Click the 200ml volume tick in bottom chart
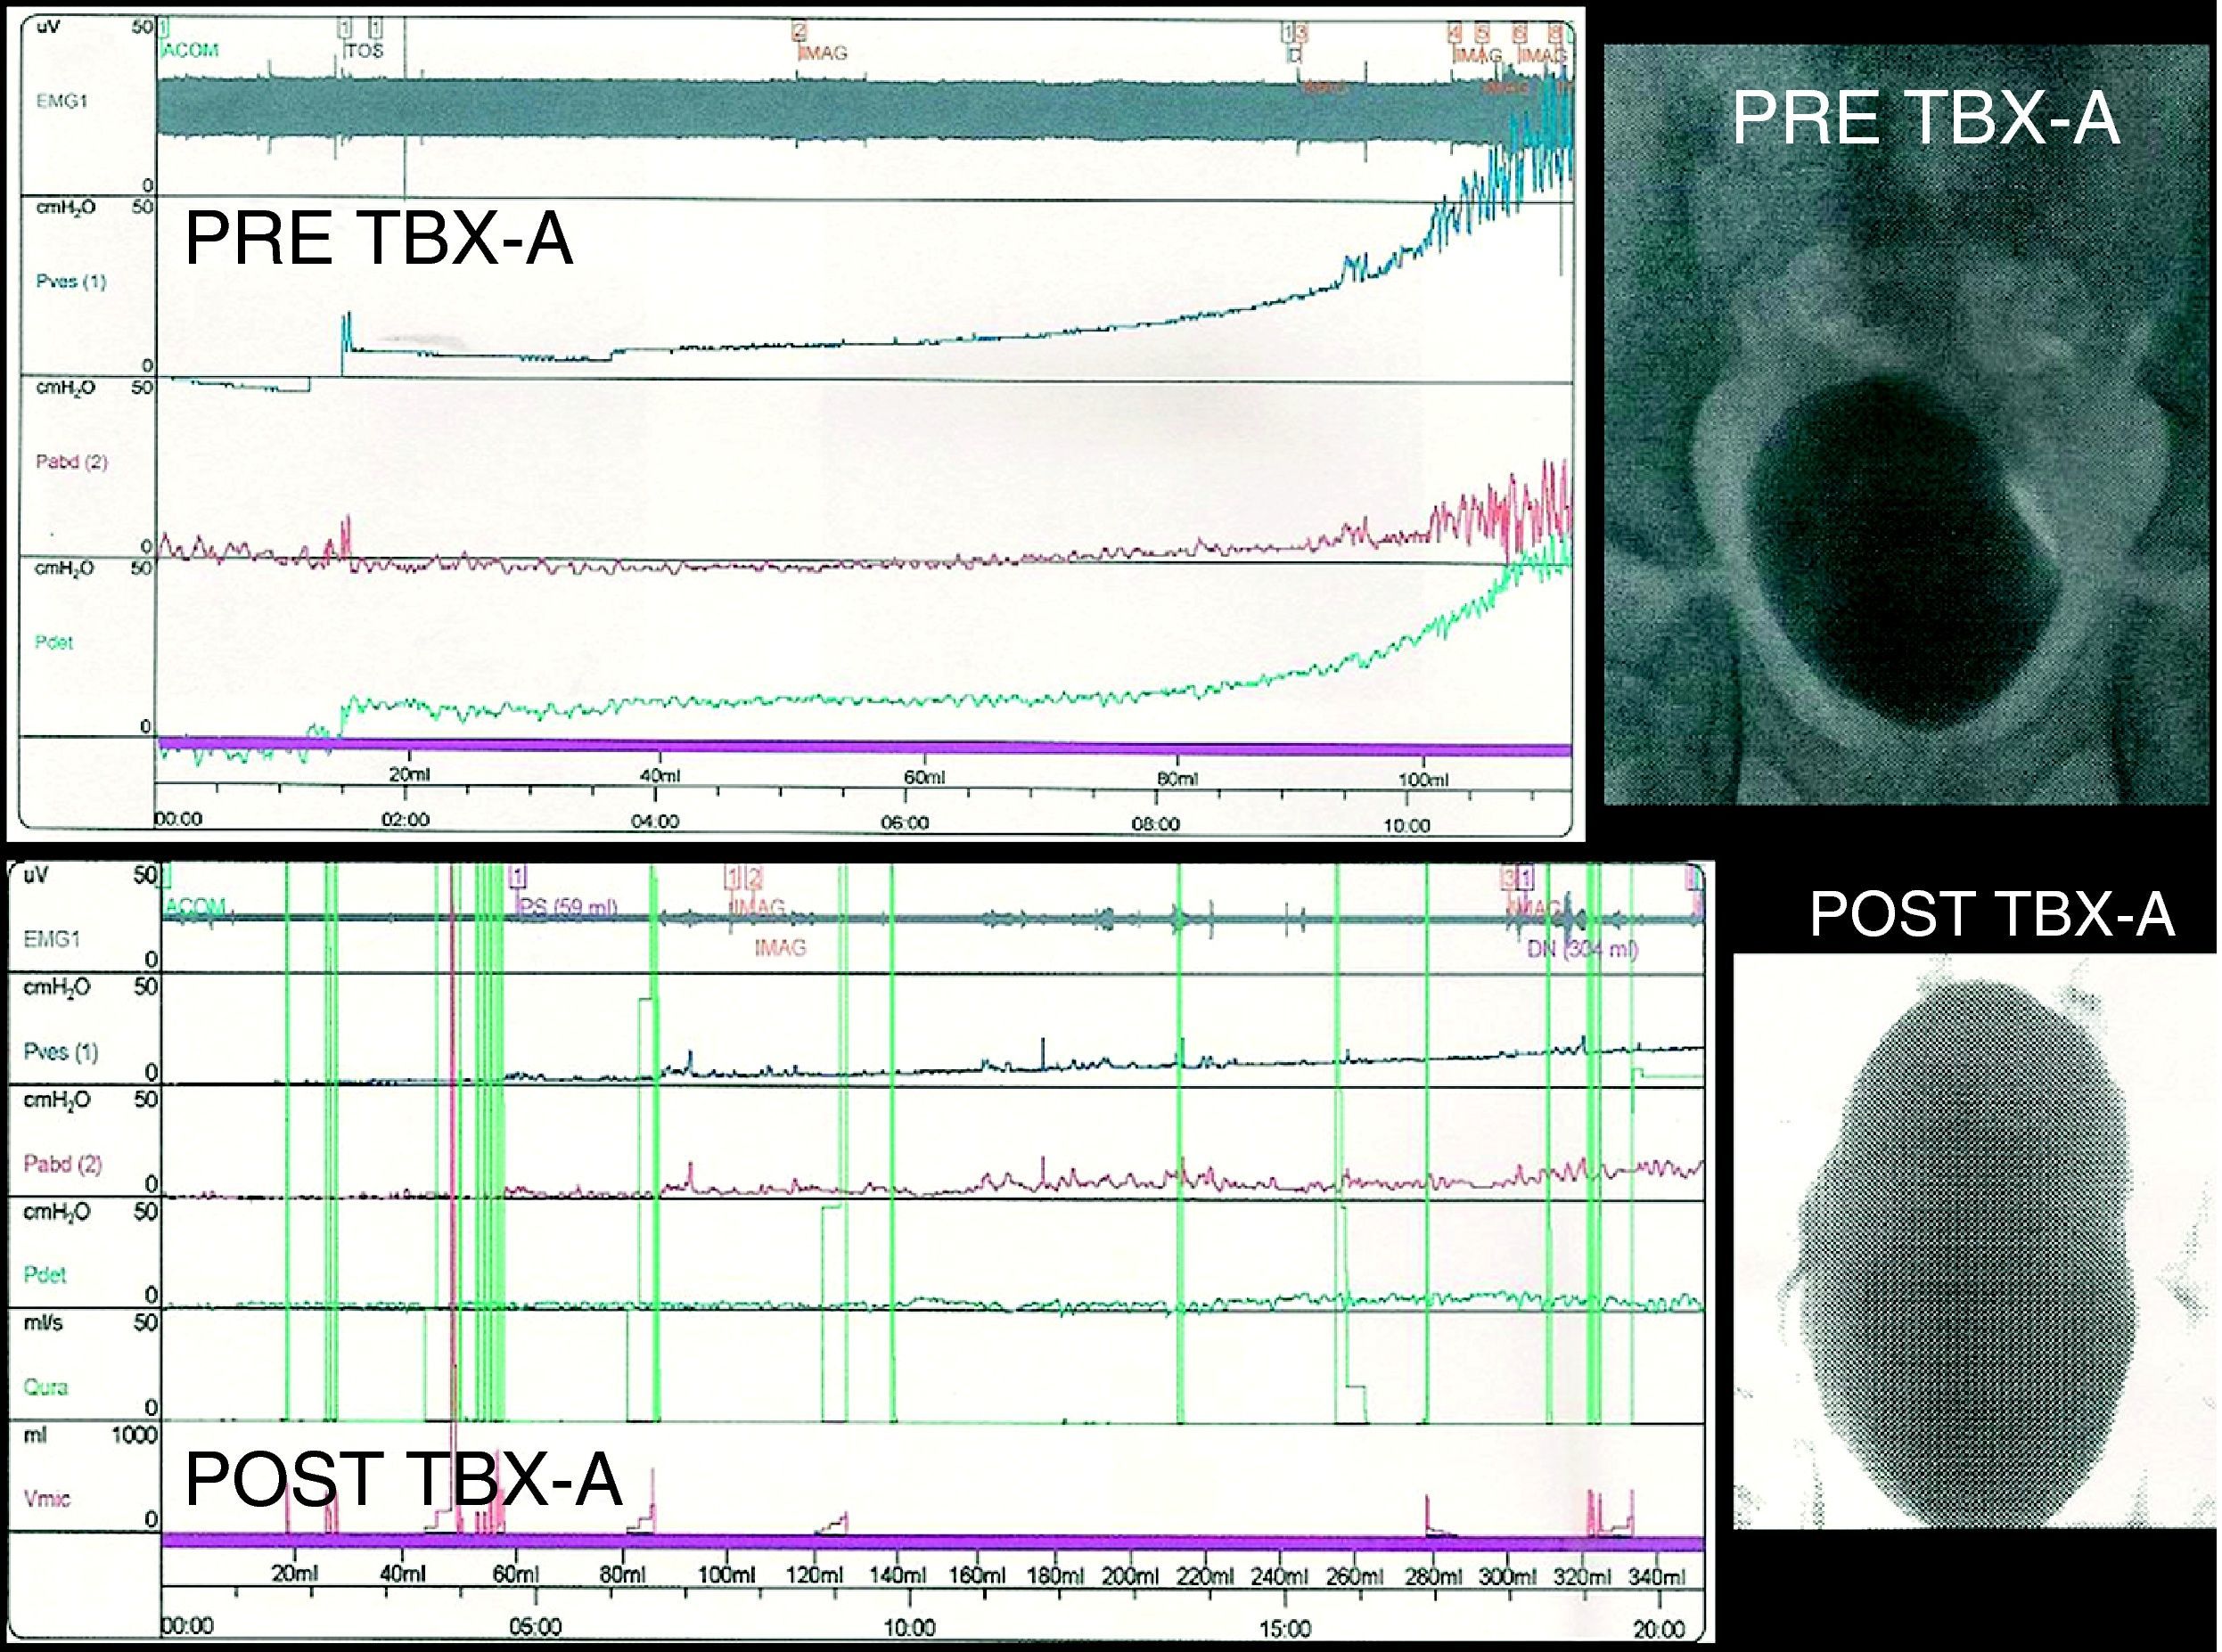This screenshot has height=1652, width=2222. tap(1130, 1577)
